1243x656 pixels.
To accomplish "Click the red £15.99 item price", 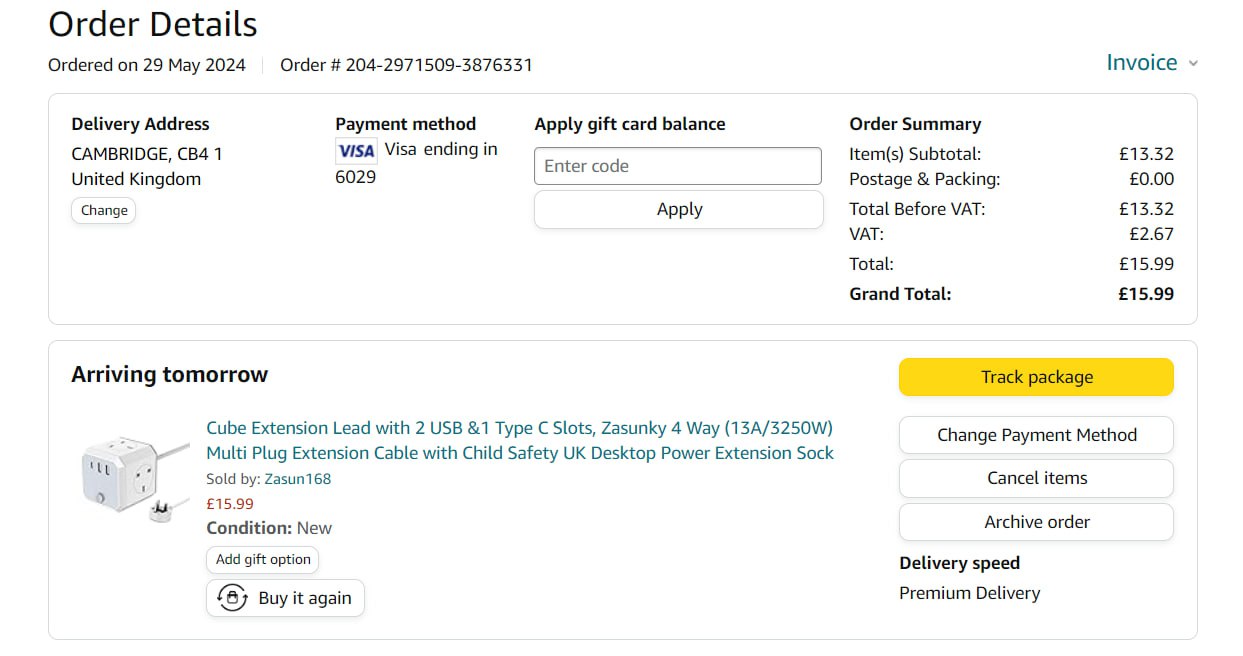I will coord(230,504).
